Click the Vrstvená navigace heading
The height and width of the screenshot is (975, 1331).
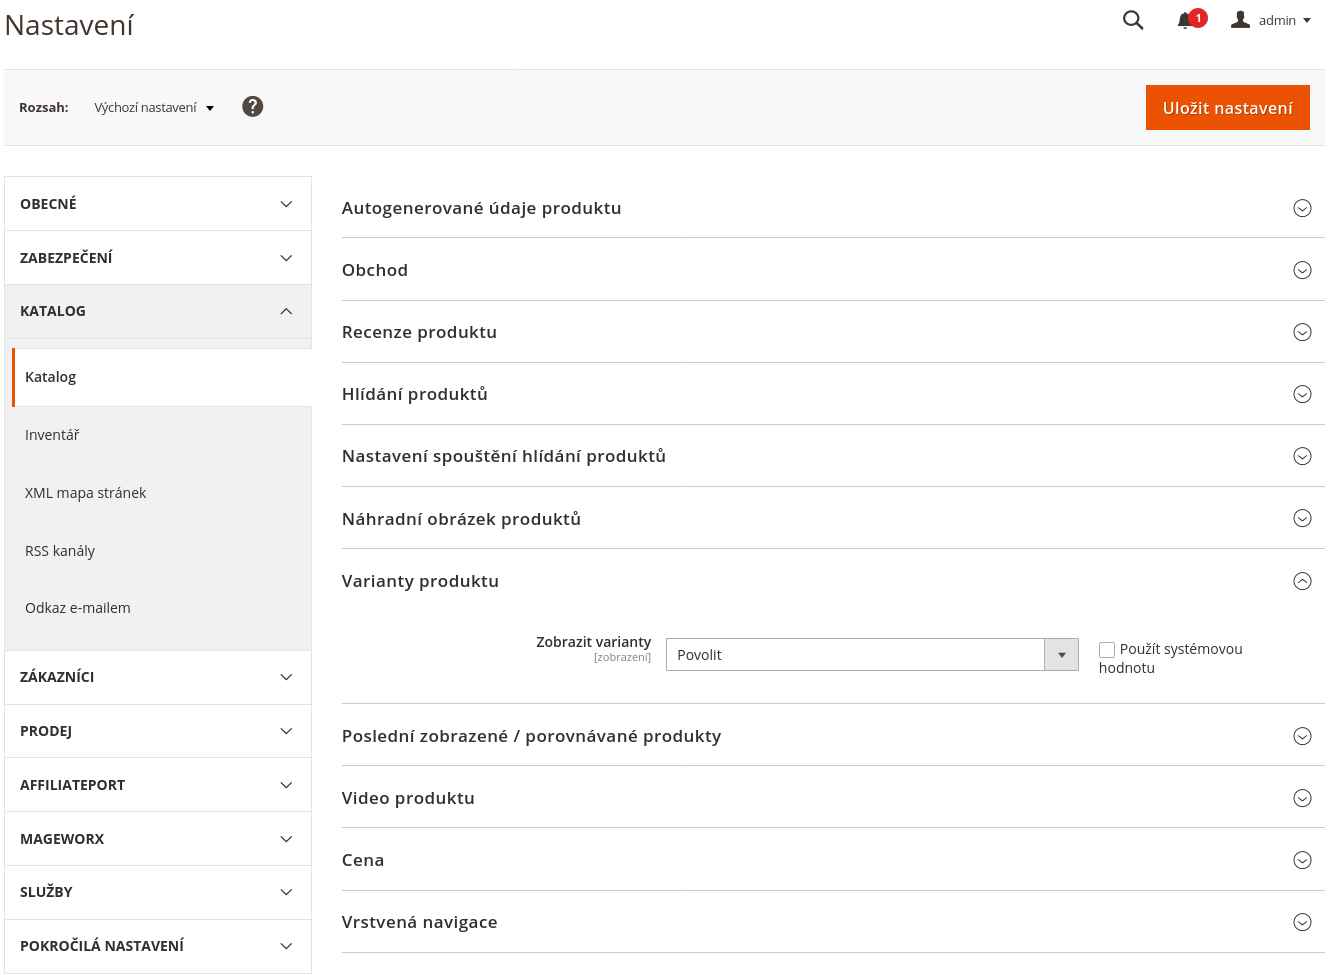tap(420, 922)
